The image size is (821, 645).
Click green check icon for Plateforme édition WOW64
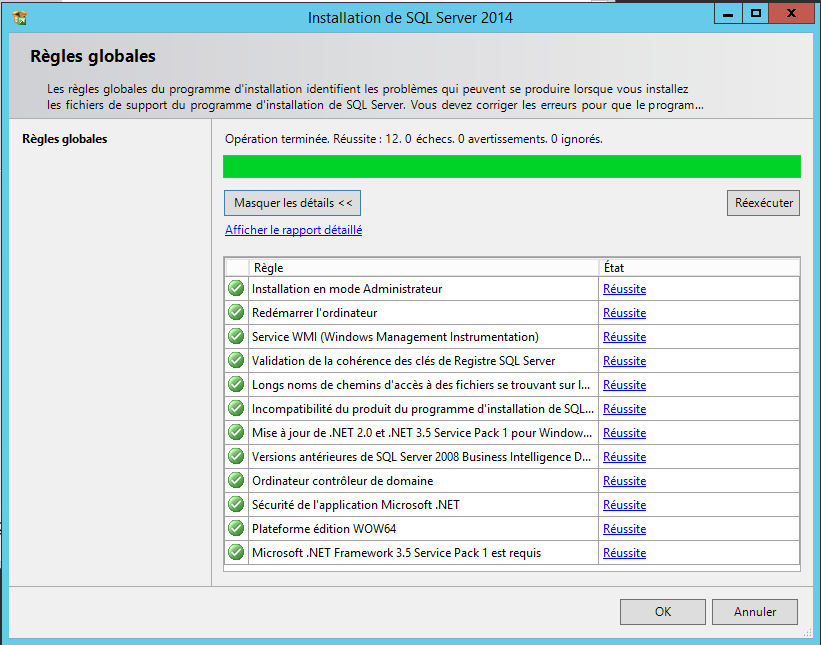tap(236, 528)
